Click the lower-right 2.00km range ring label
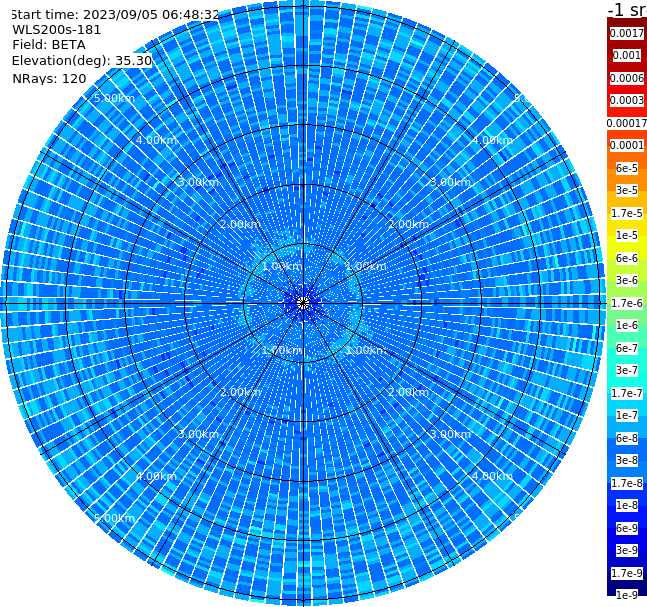This screenshot has height=607, width=647. pyautogui.click(x=408, y=392)
